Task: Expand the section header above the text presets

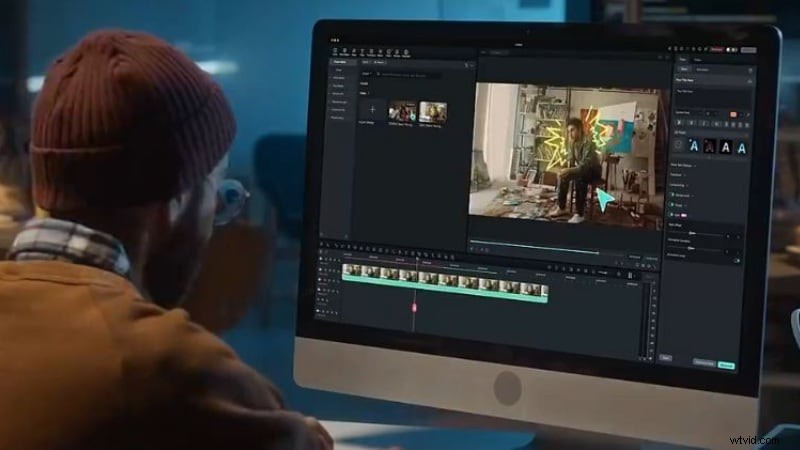Action: click(x=680, y=131)
